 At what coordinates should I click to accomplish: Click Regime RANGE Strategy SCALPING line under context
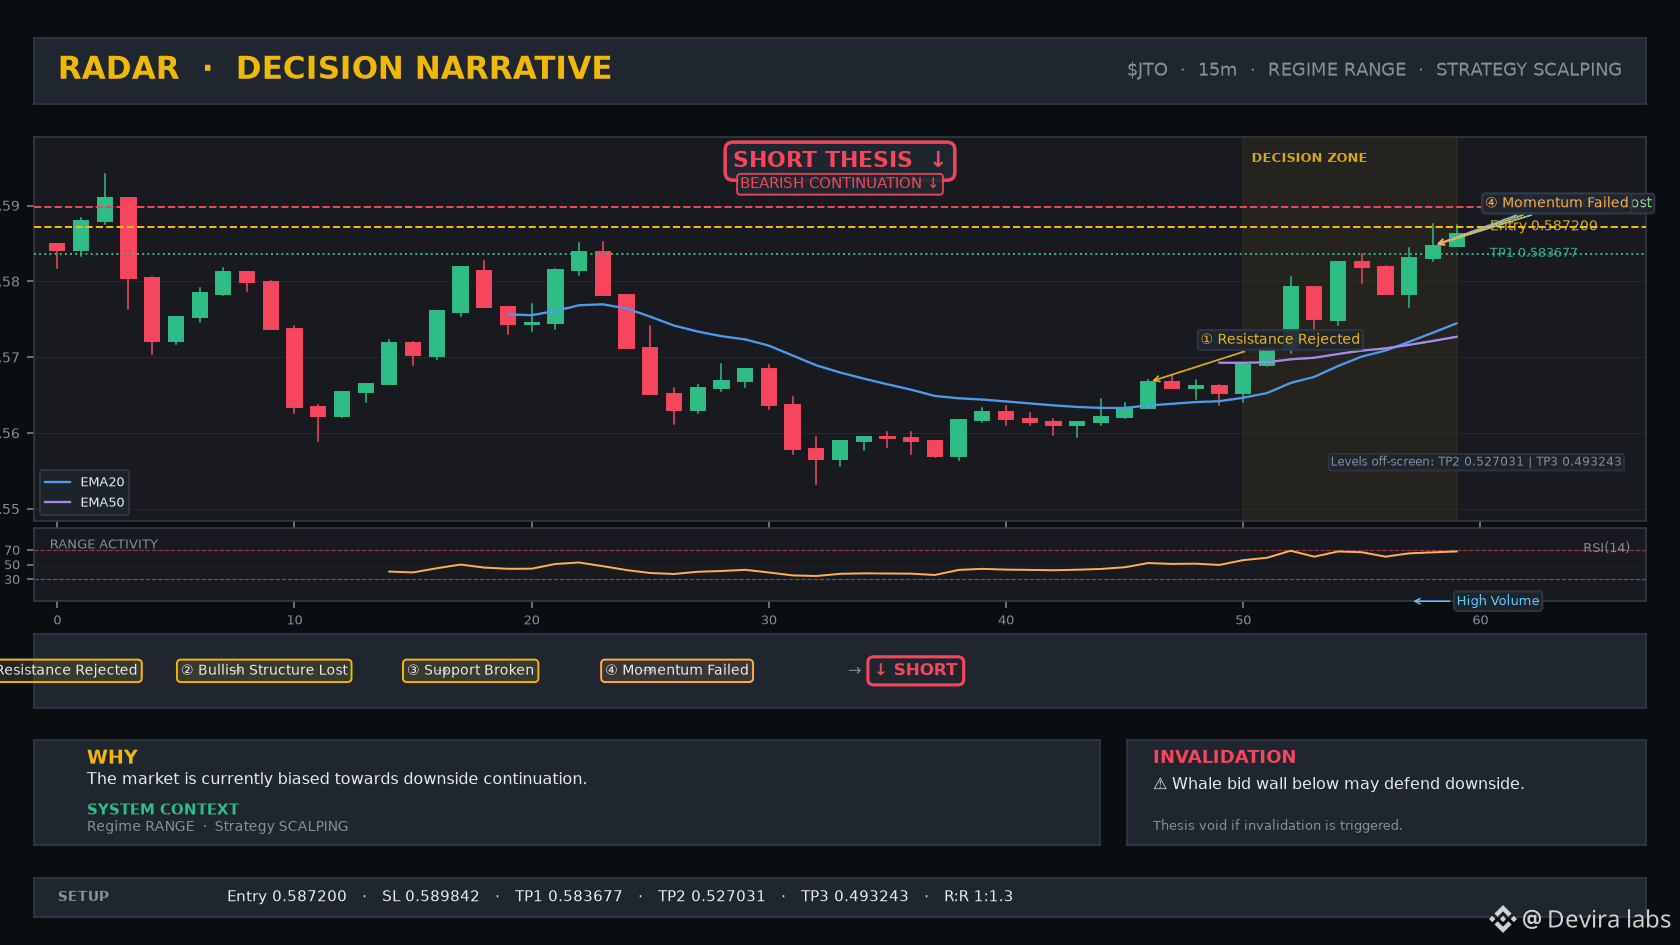point(218,826)
